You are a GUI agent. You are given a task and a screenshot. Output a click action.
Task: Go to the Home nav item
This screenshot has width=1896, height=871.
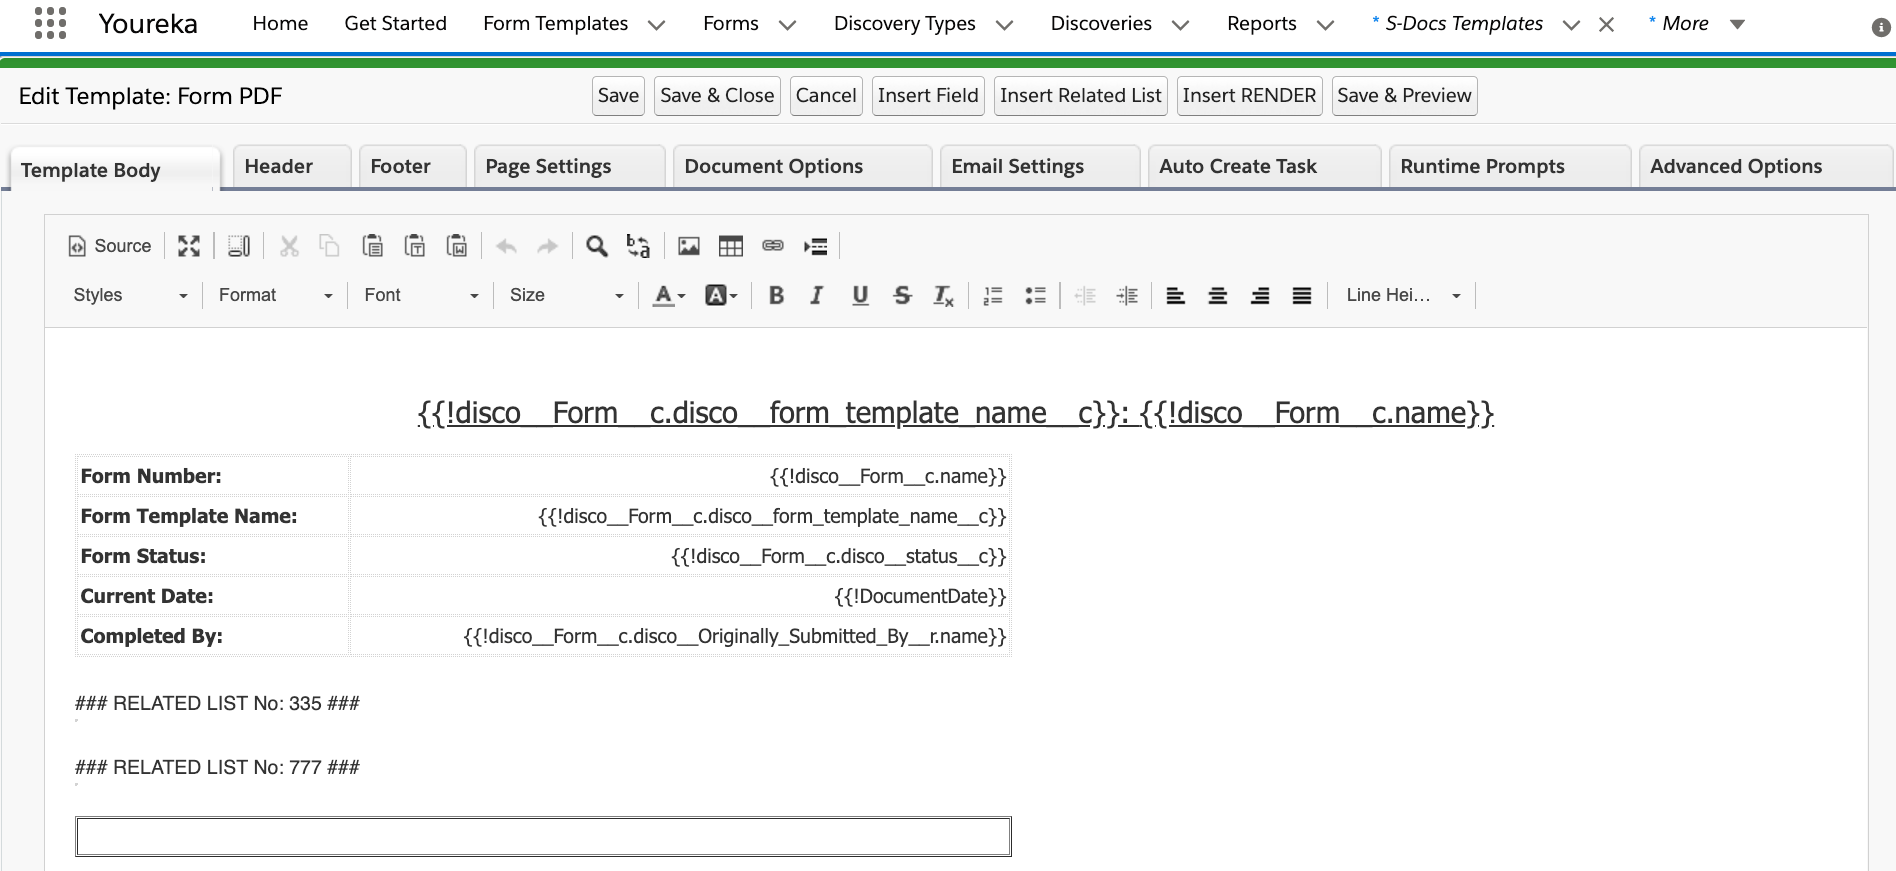pos(280,24)
